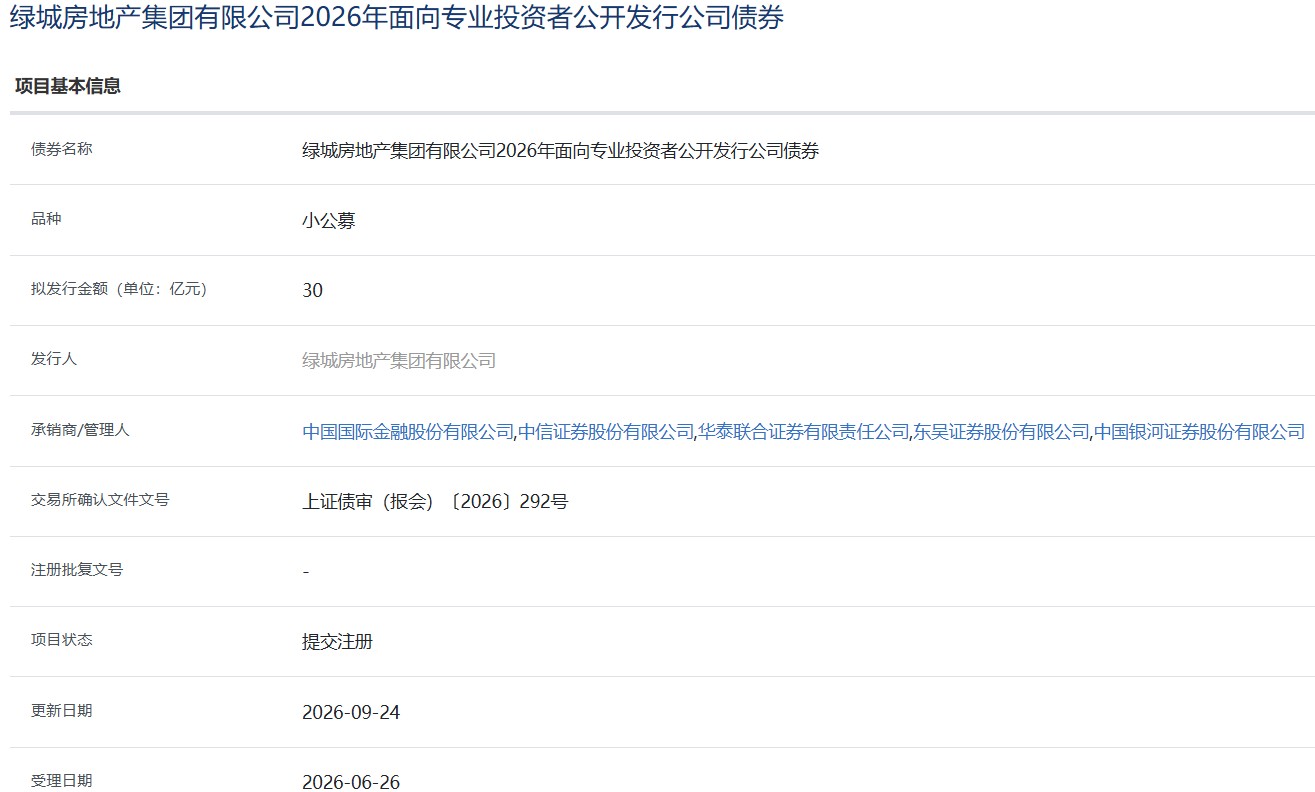Click the 拟发行金额（单位：亿元） label
Screen dimensions: 1315x792
(119, 289)
